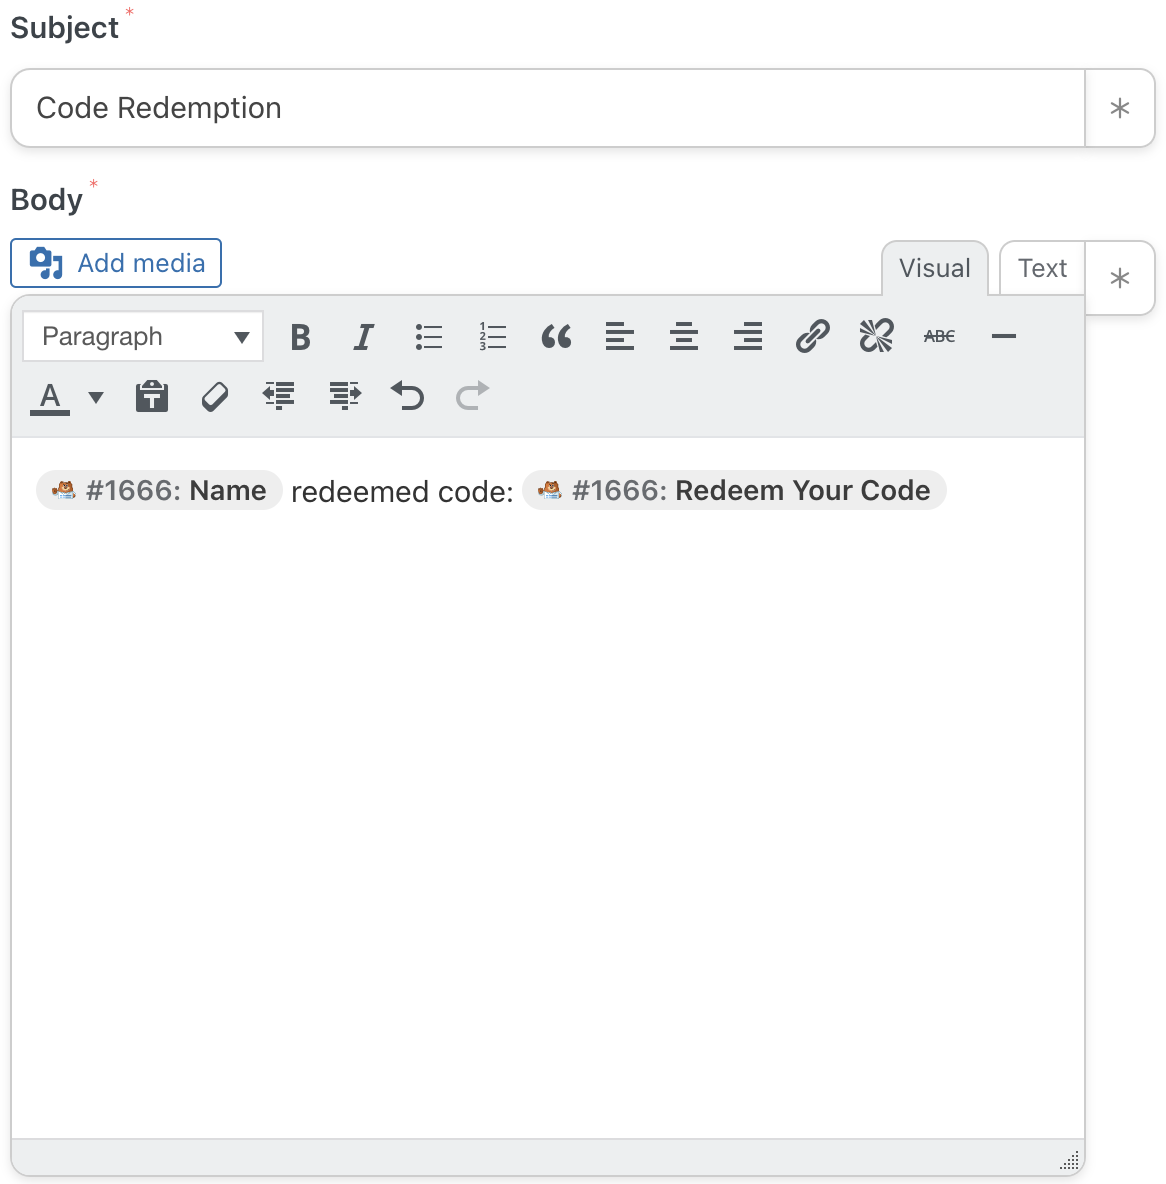Image resolution: width=1166 pixels, height=1184 pixels.
Task: Toggle bold formatting in the editor
Action: [x=299, y=337]
